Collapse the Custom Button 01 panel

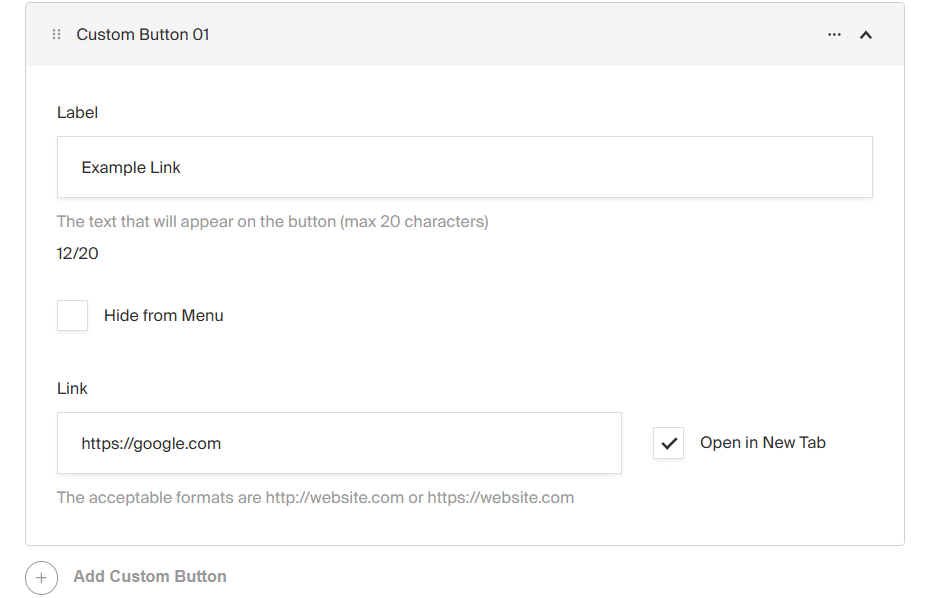coord(866,35)
